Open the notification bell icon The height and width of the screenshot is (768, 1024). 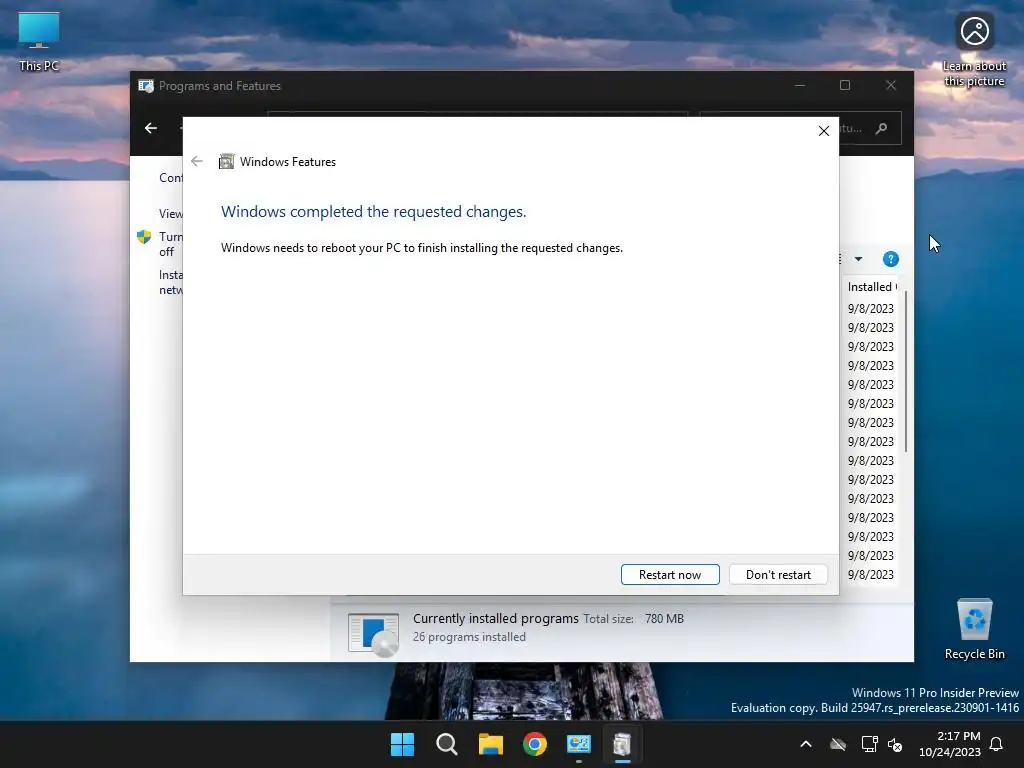[996, 744]
